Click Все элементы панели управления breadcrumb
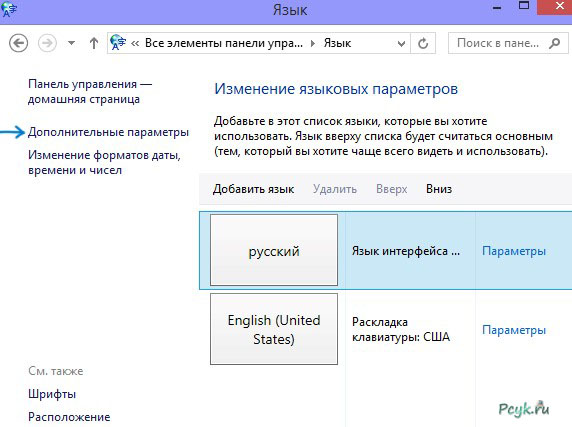The height and width of the screenshot is (427, 572). coord(224,43)
